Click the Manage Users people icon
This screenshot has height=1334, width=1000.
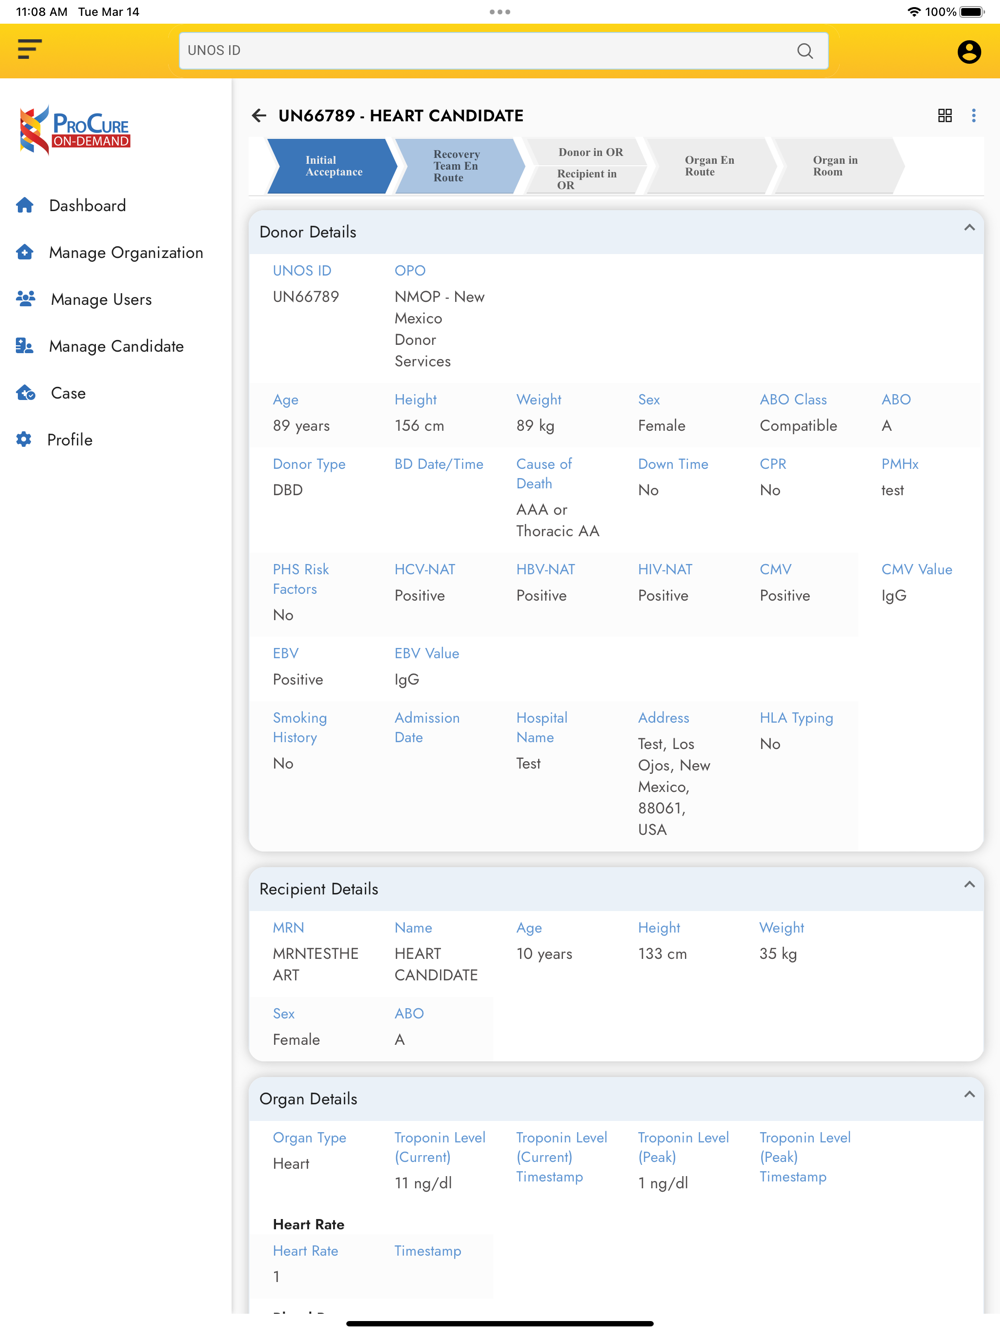26,299
